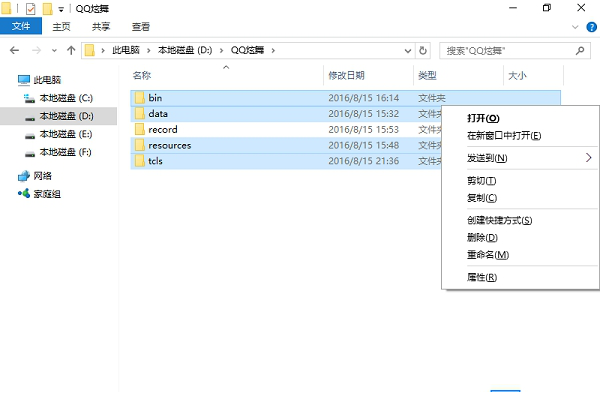The height and width of the screenshot is (407, 600).
Task: Select the folder name 'bin'
Action: (x=155, y=98)
